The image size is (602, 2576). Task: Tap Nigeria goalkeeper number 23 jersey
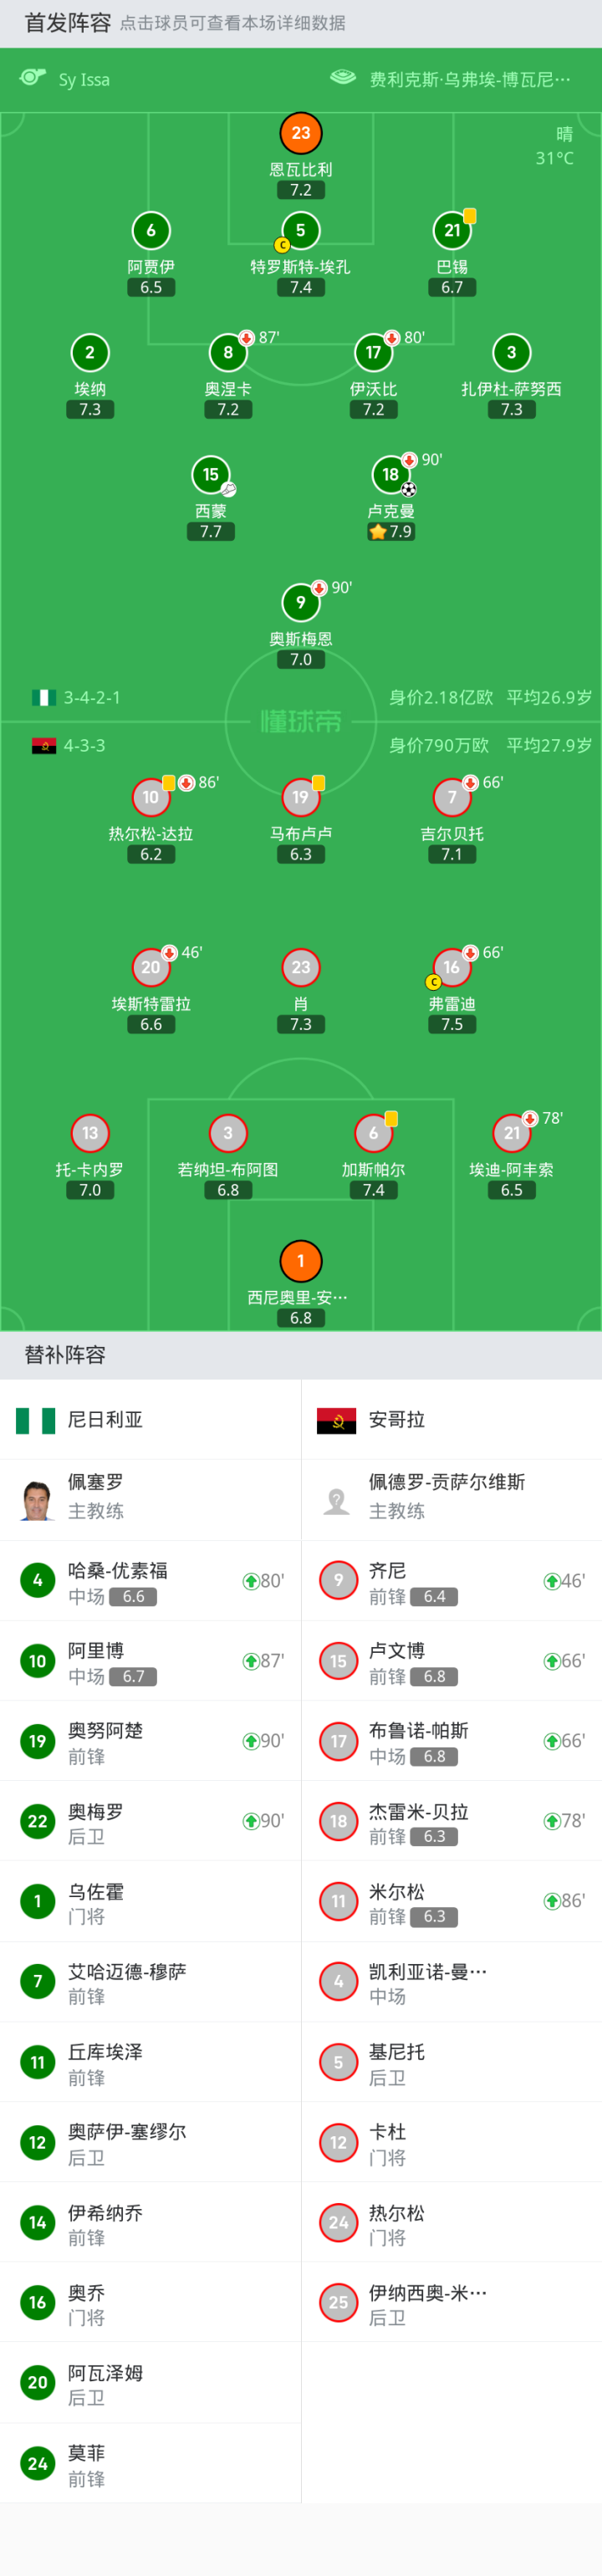pyautogui.click(x=301, y=133)
